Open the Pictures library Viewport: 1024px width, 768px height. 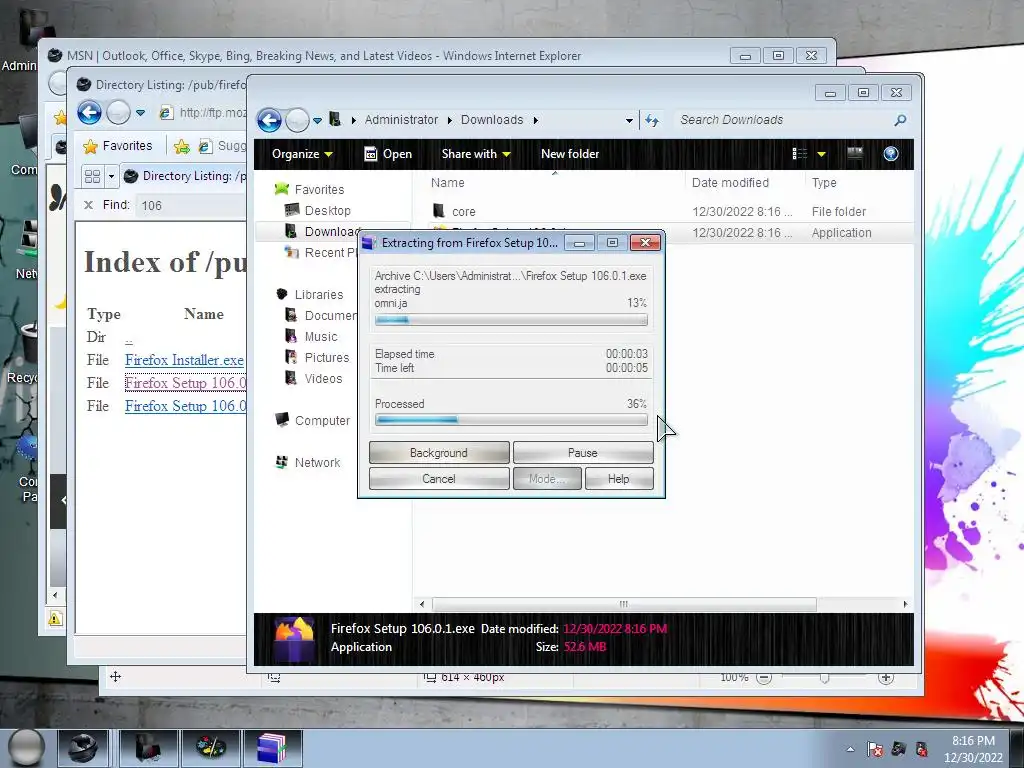[x=327, y=357]
